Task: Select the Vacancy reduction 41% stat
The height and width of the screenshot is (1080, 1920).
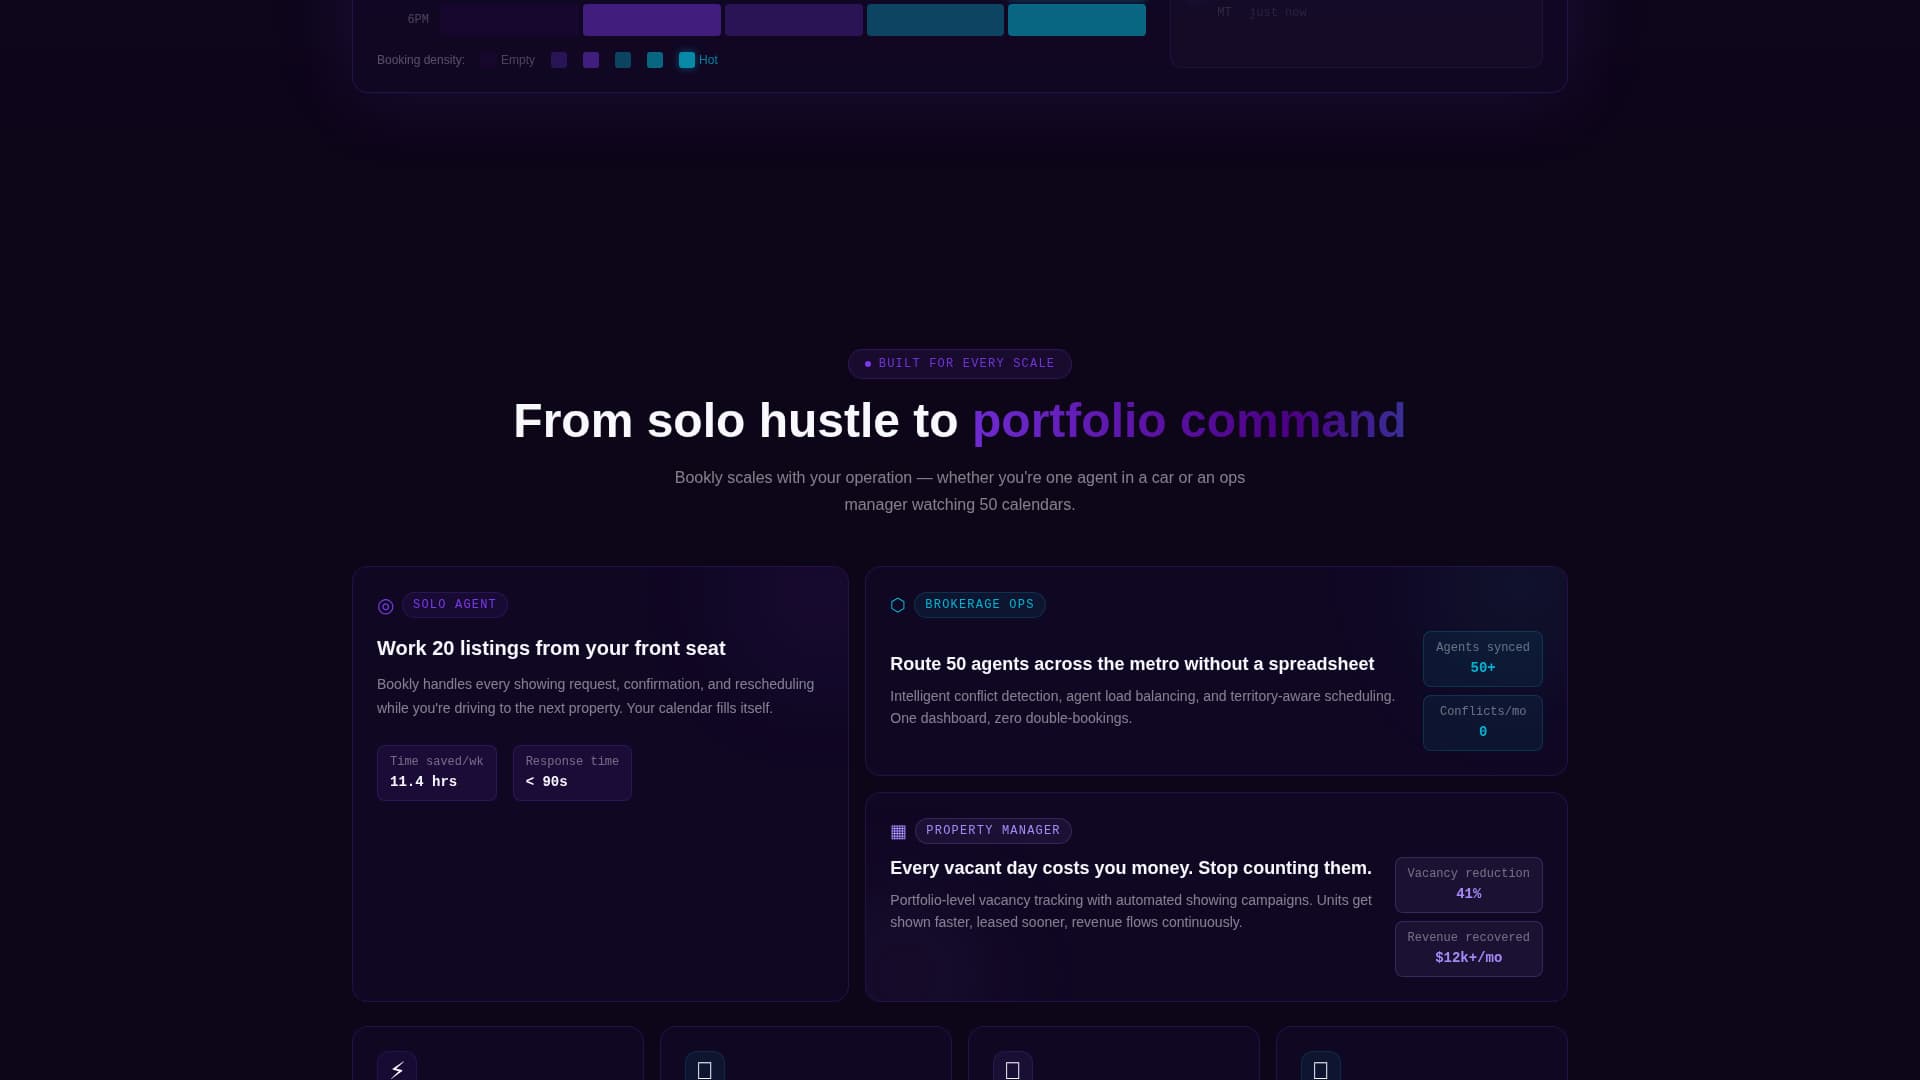Action: tap(1469, 885)
